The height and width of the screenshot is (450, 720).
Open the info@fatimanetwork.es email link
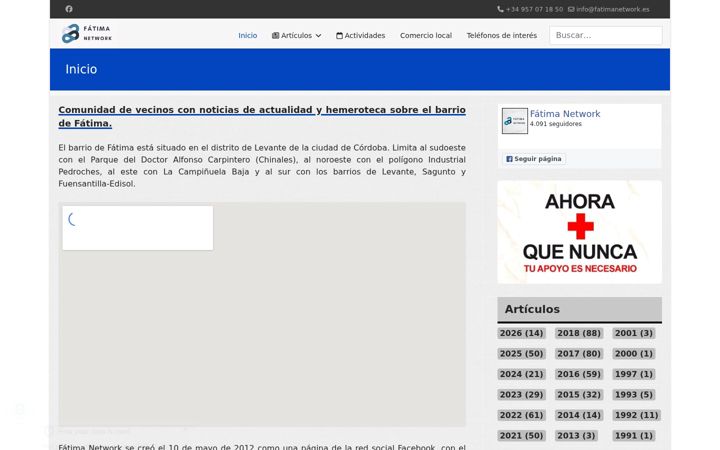613,9
